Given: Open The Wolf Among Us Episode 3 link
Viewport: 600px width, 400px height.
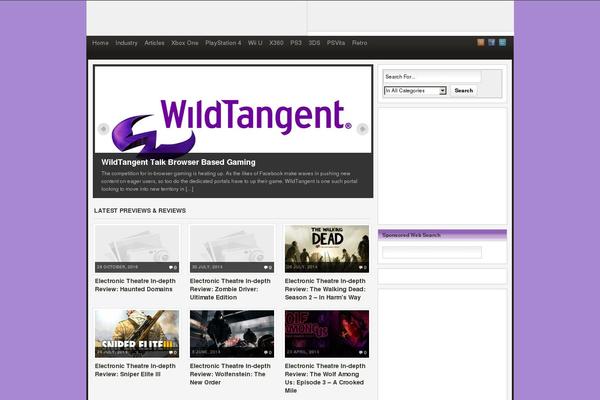Looking at the screenshot, I should pos(325,378).
